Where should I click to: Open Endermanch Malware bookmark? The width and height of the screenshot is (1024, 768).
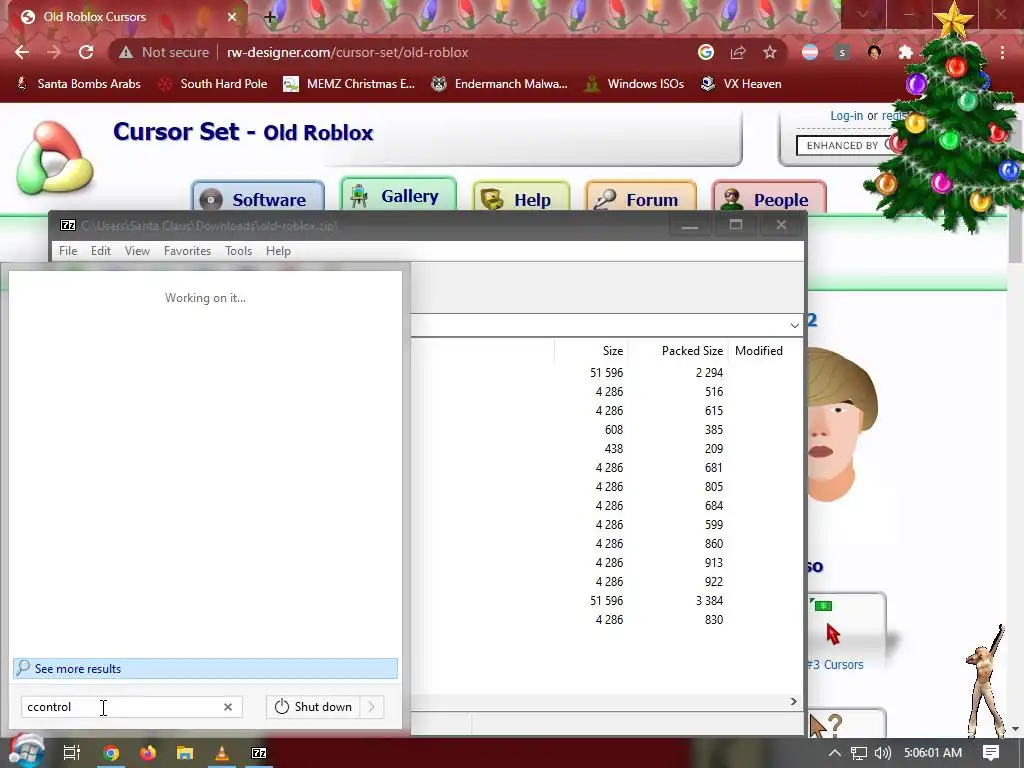(500, 84)
